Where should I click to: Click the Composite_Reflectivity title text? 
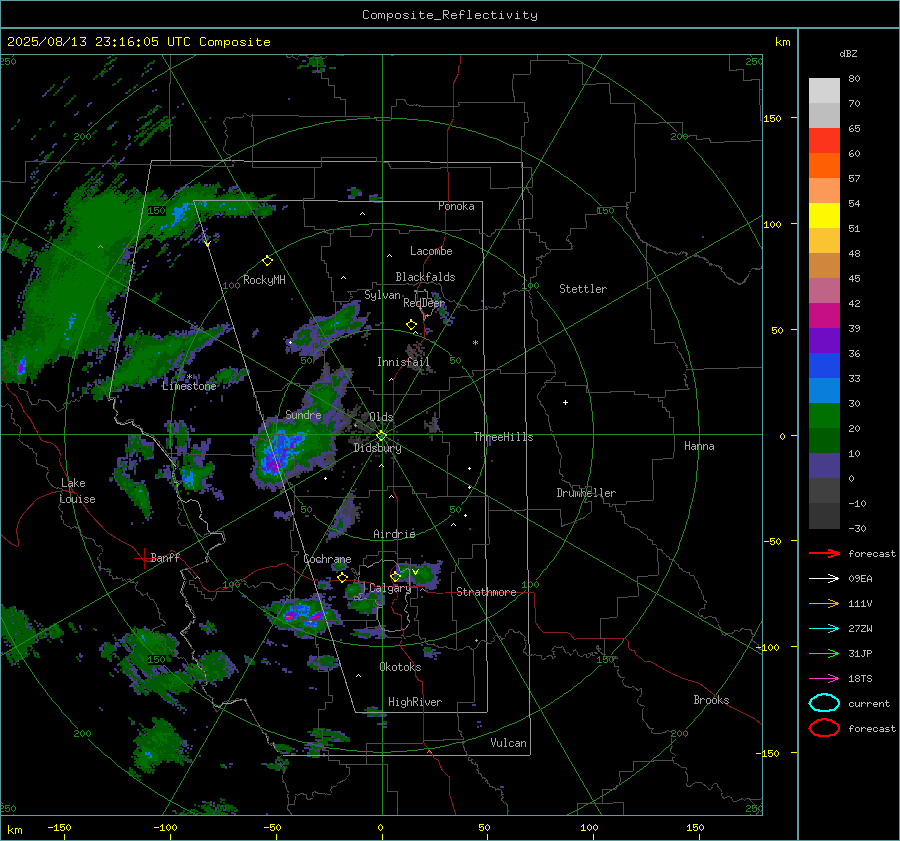tap(449, 15)
